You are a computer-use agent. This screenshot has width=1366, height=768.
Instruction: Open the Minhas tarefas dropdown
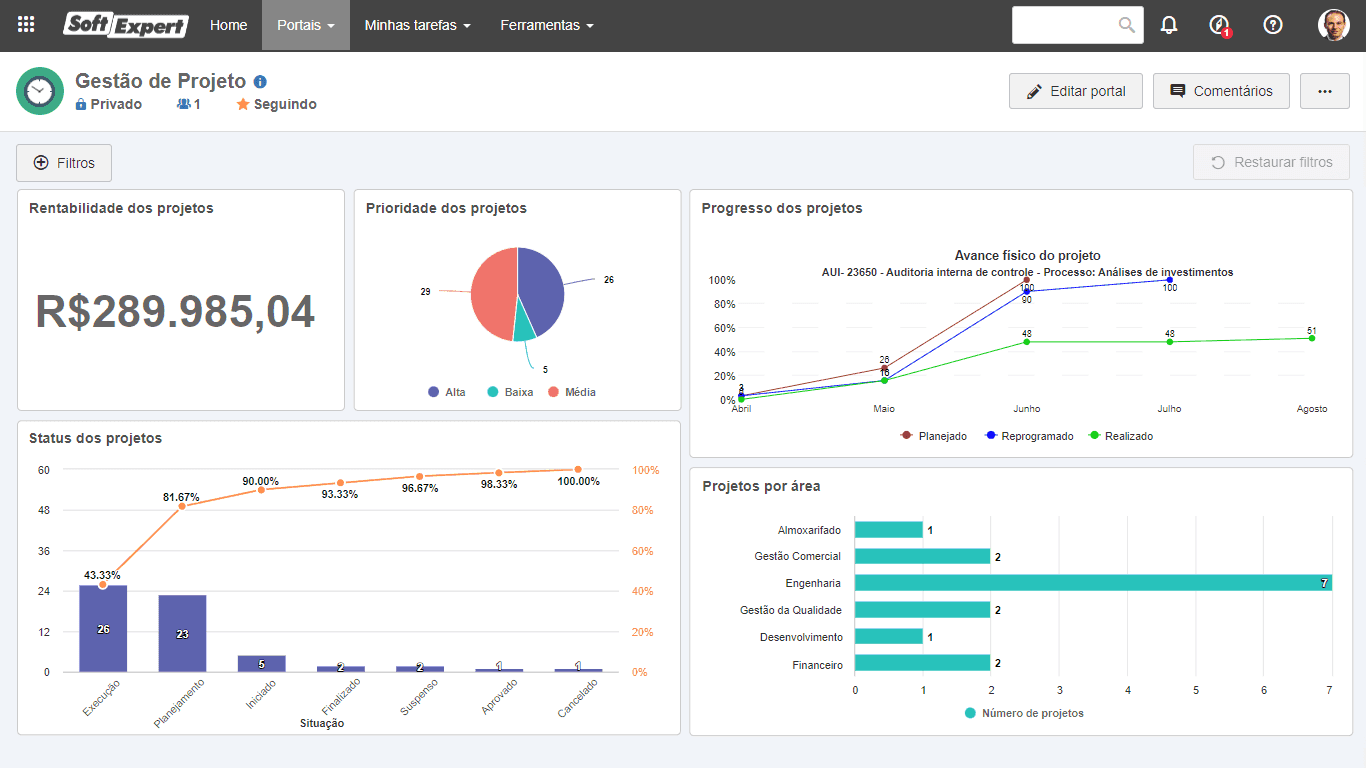[x=418, y=25]
